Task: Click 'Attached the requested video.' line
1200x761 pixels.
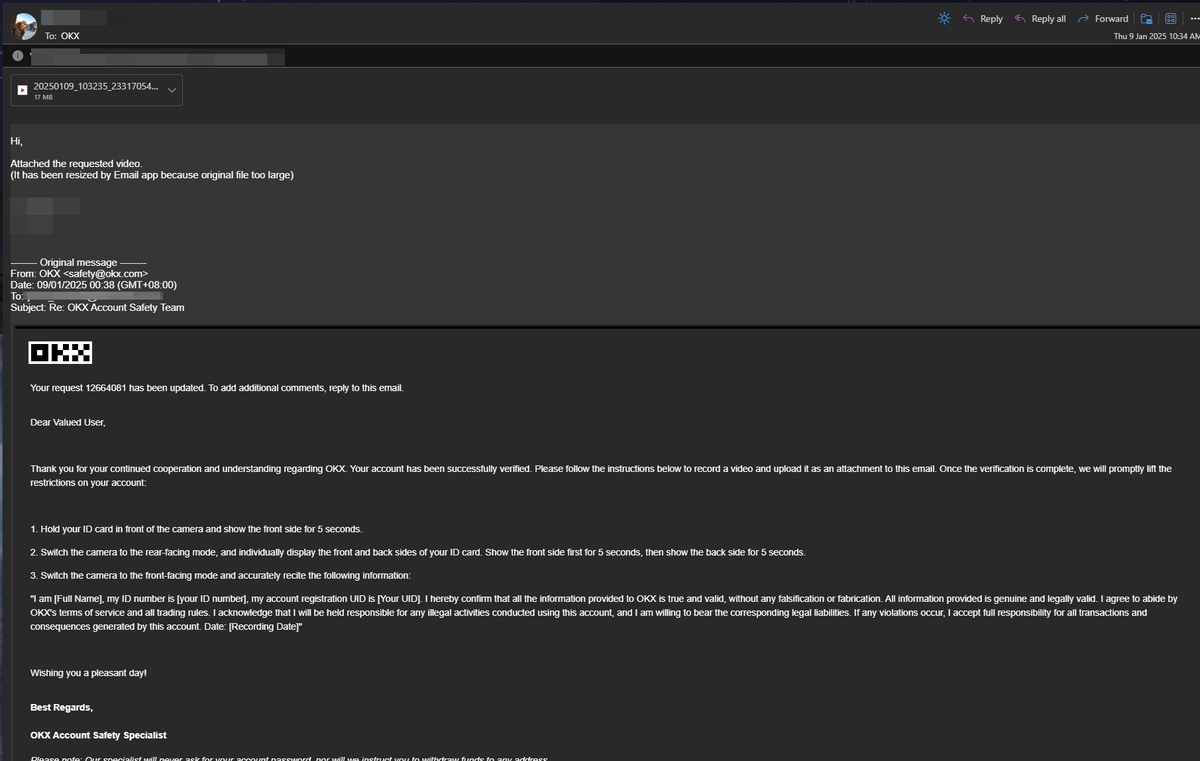Action: coord(76,163)
